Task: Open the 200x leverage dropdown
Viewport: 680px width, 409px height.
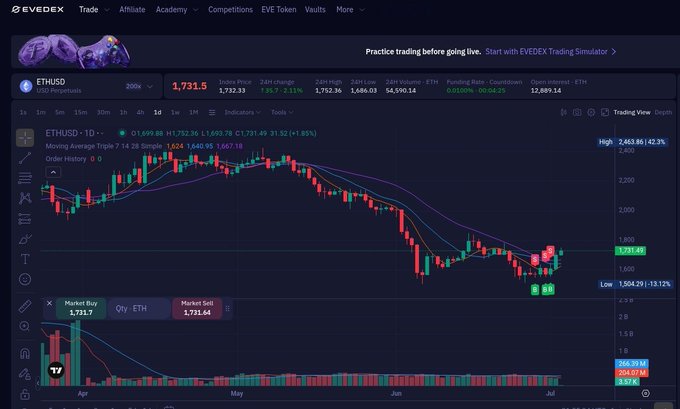Action: pyautogui.click(x=139, y=86)
